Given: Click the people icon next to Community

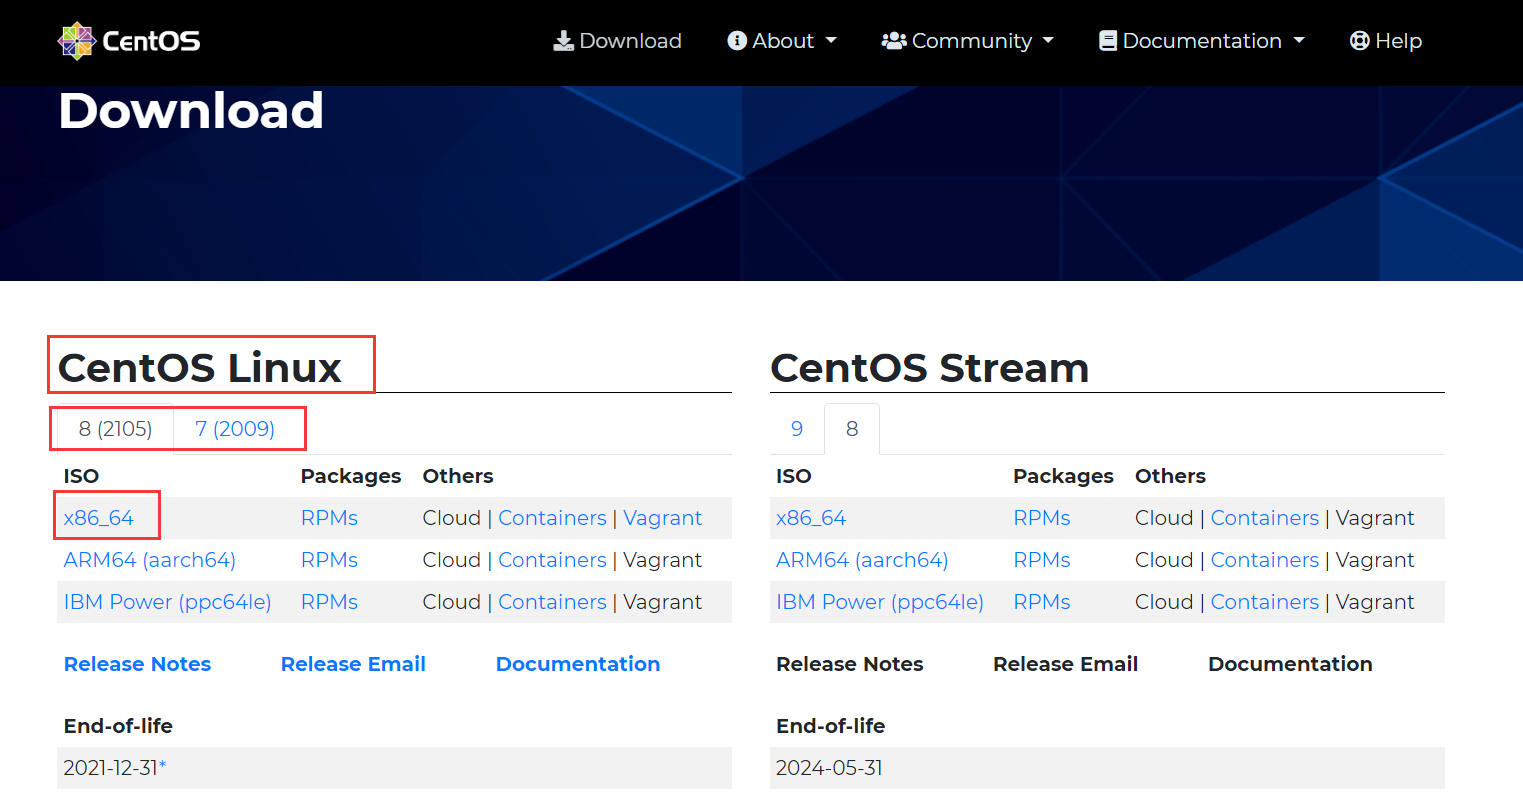Looking at the screenshot, I should (894, 41).
